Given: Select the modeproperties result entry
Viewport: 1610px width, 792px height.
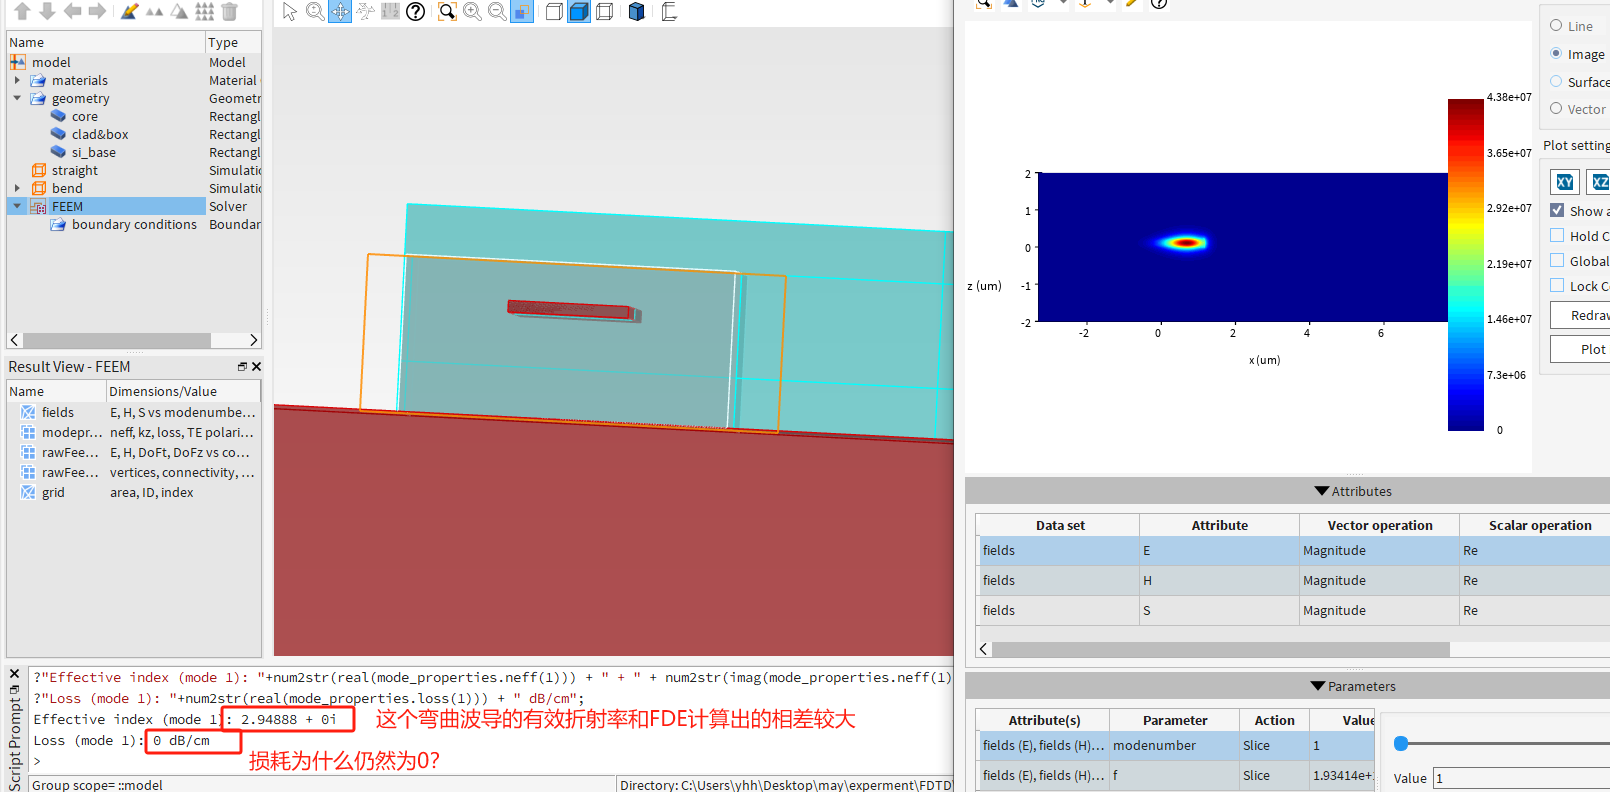Looking at the screenshot, I should pos(71,432).
